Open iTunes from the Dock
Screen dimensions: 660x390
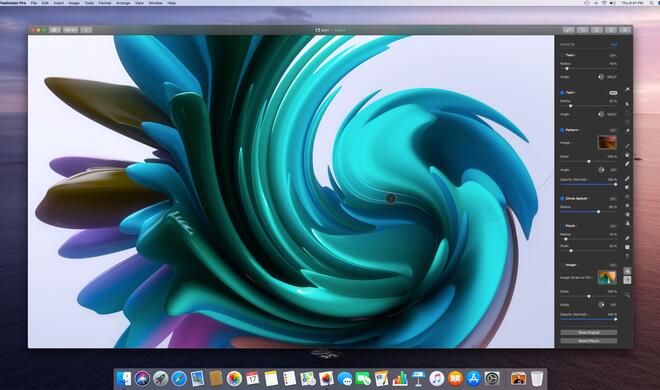click(437, 379)
